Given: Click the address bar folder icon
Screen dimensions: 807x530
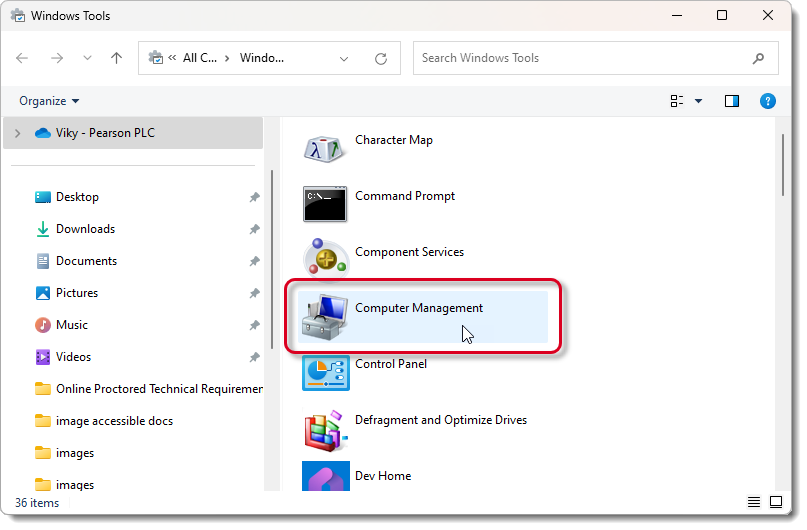Looking at the screenshot, I should (x=156, y=58).
